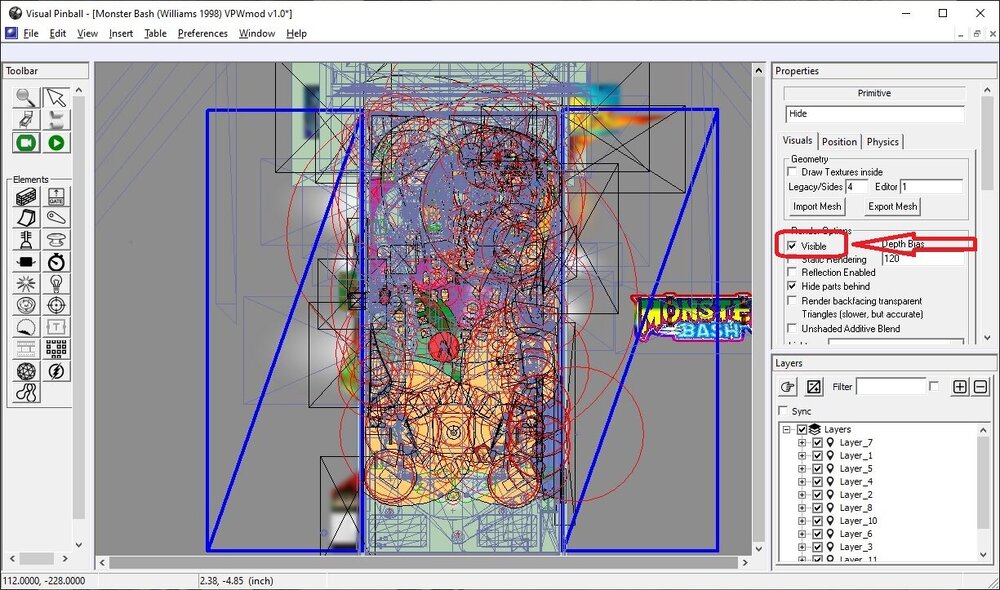Select the Timer stopwatch element tool
1000x590 pixels.
tap(56, 262)
